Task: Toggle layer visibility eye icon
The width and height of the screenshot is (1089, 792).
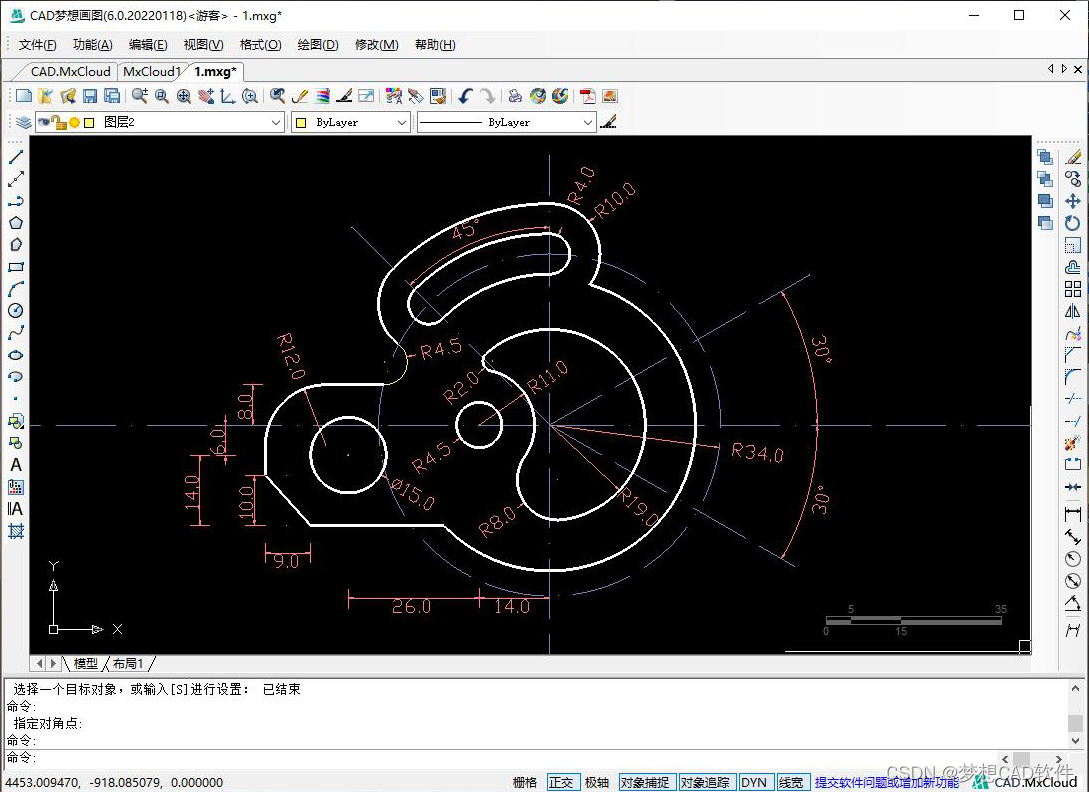Action: click(x=44, y=122)
